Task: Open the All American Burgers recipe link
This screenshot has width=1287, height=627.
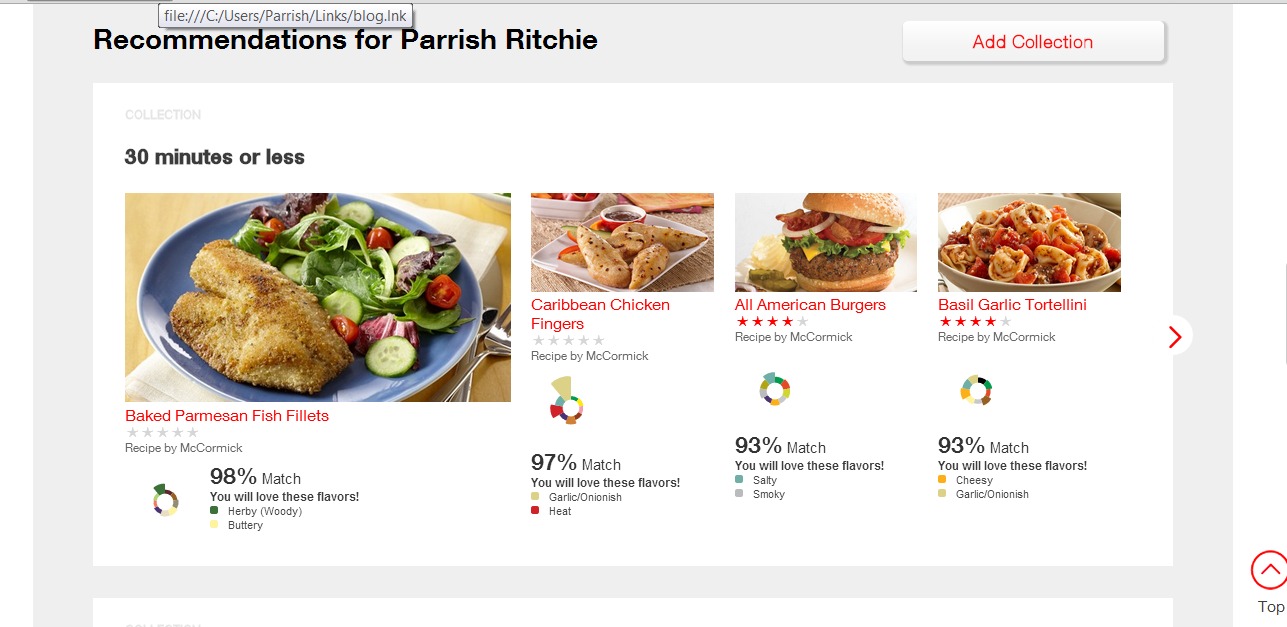Action: (x=810, y=304)
